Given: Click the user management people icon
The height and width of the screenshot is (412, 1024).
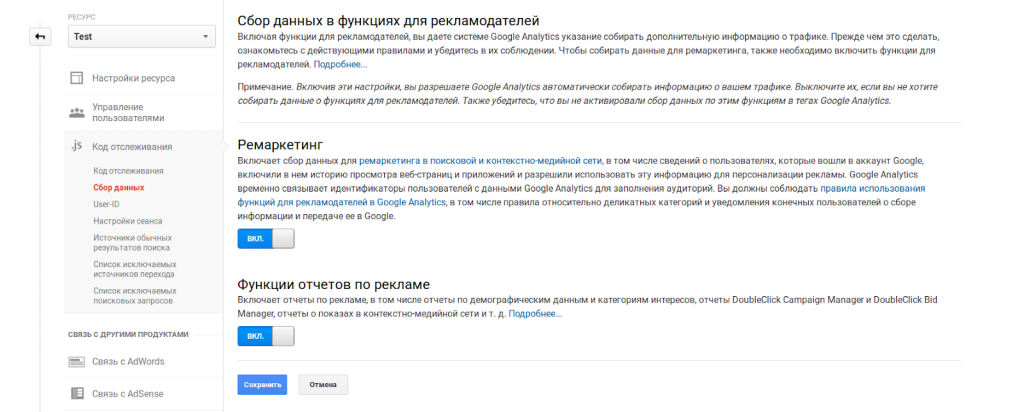Looking at the screenshot, I should click(x=77, y=112).
